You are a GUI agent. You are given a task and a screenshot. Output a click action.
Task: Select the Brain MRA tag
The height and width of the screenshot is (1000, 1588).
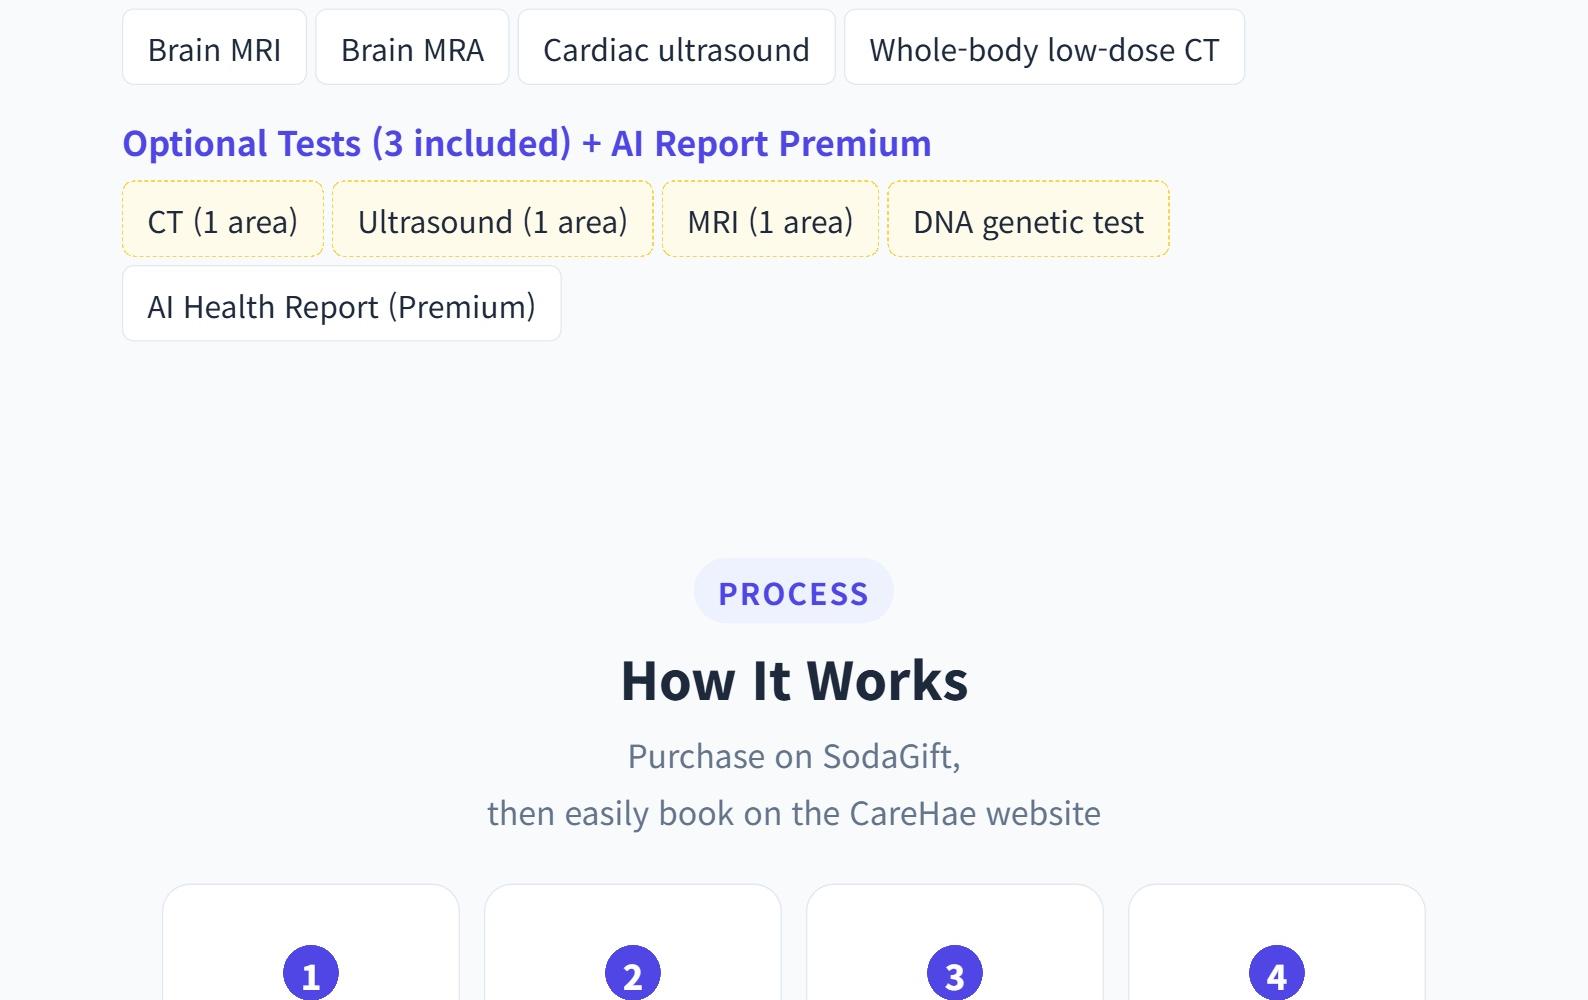coord(412,48)
